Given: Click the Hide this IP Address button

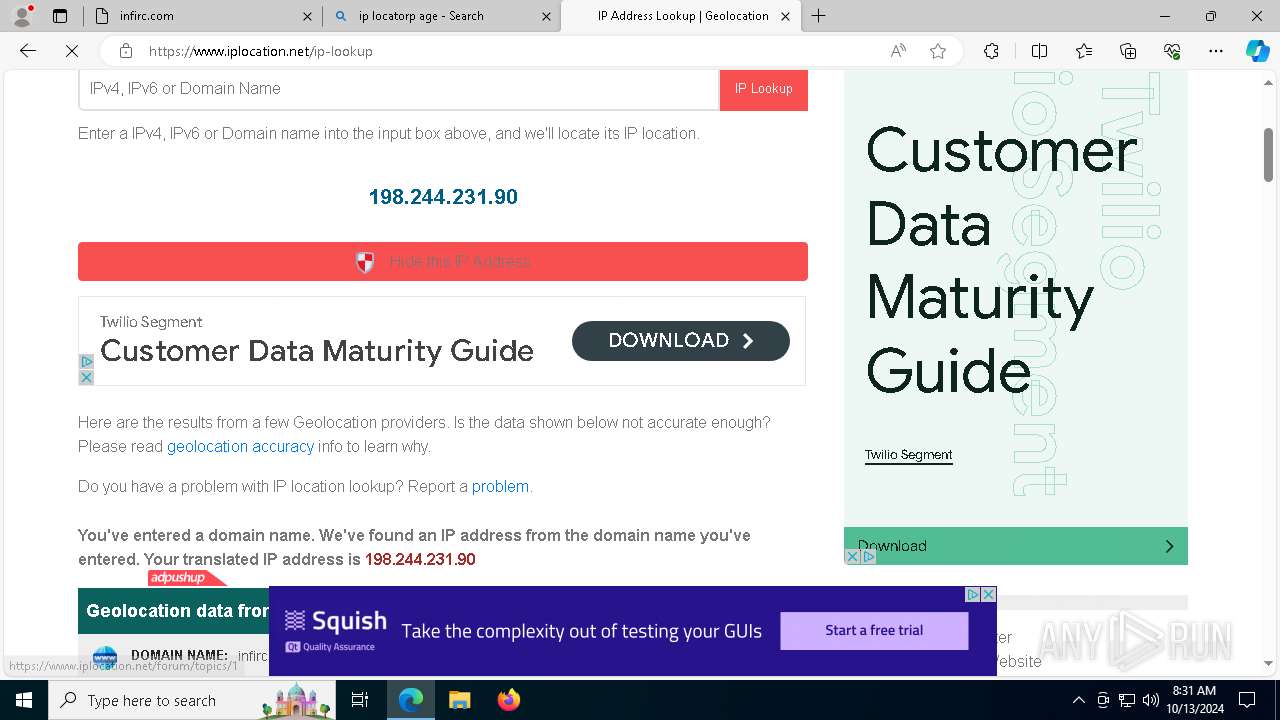Looking at the screenshot, I should 443,261.
